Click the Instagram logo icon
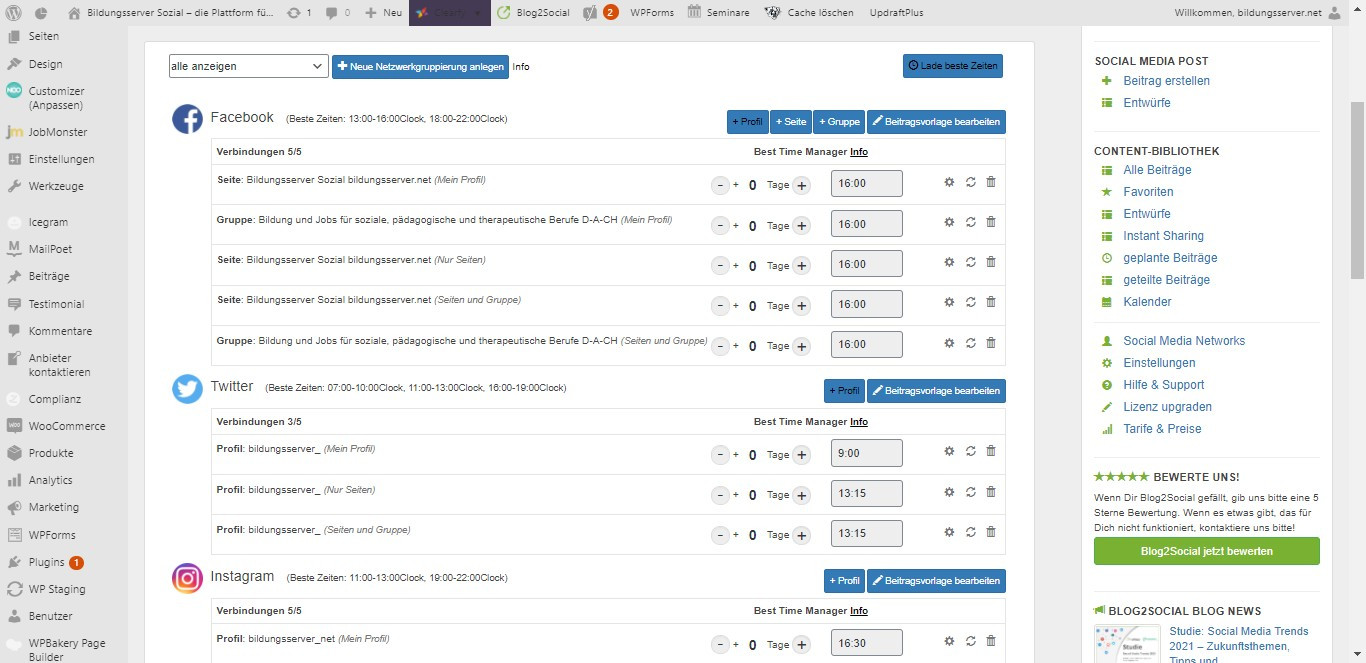Screen dimensions: 1366x663 coord(187,578)
